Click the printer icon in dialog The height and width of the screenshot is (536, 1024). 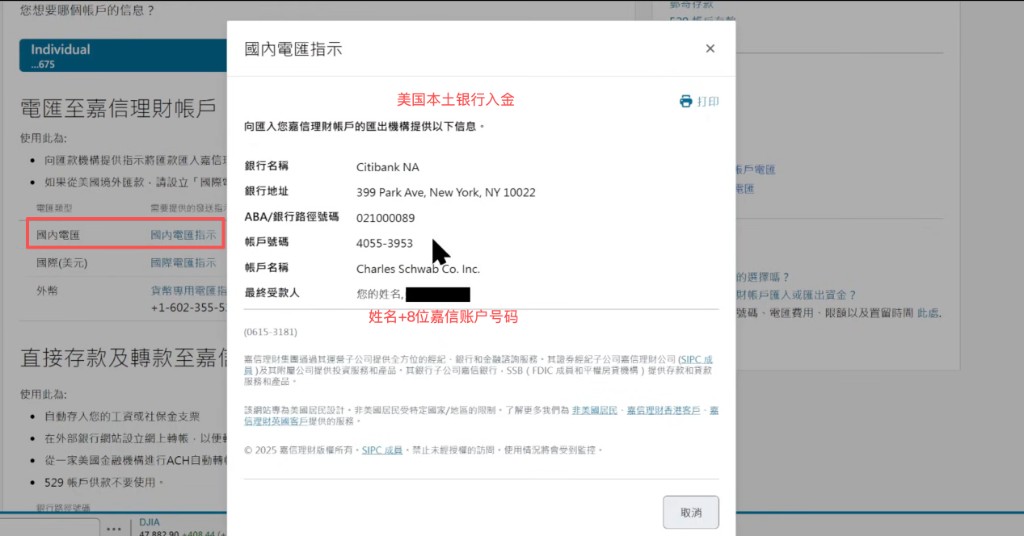pos(686,101)
